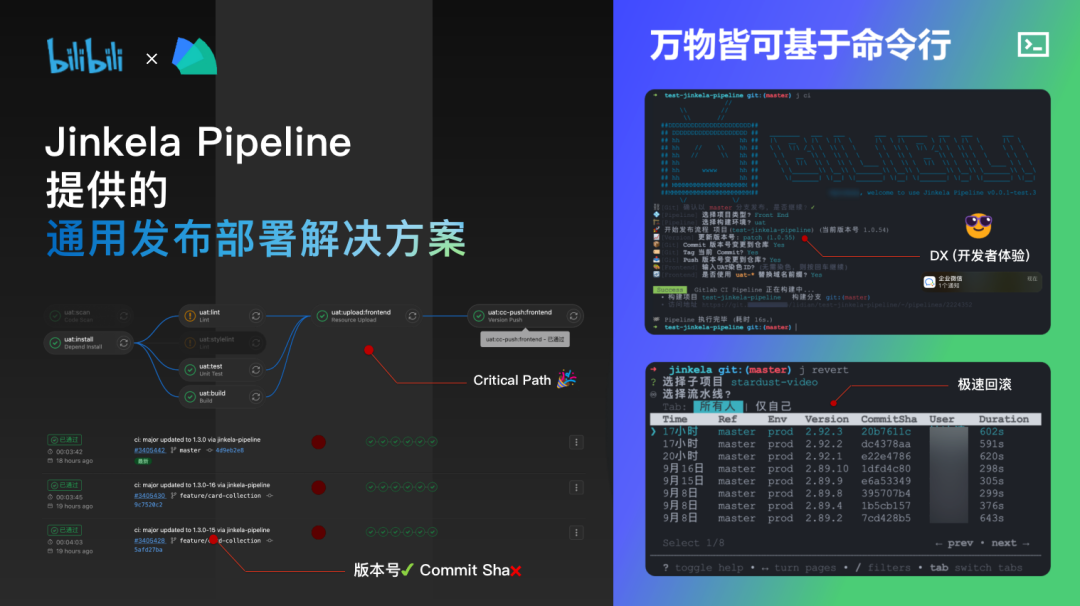Retry the uat:scan Code Scan job
This screenshot has width=1080, height=606.
124,316
